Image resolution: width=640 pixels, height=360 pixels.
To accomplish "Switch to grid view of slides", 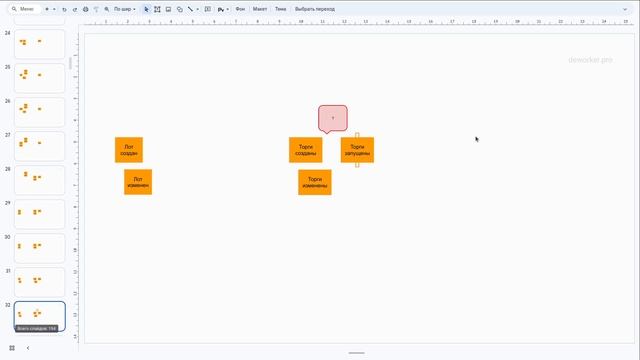I will click(12, 348).
